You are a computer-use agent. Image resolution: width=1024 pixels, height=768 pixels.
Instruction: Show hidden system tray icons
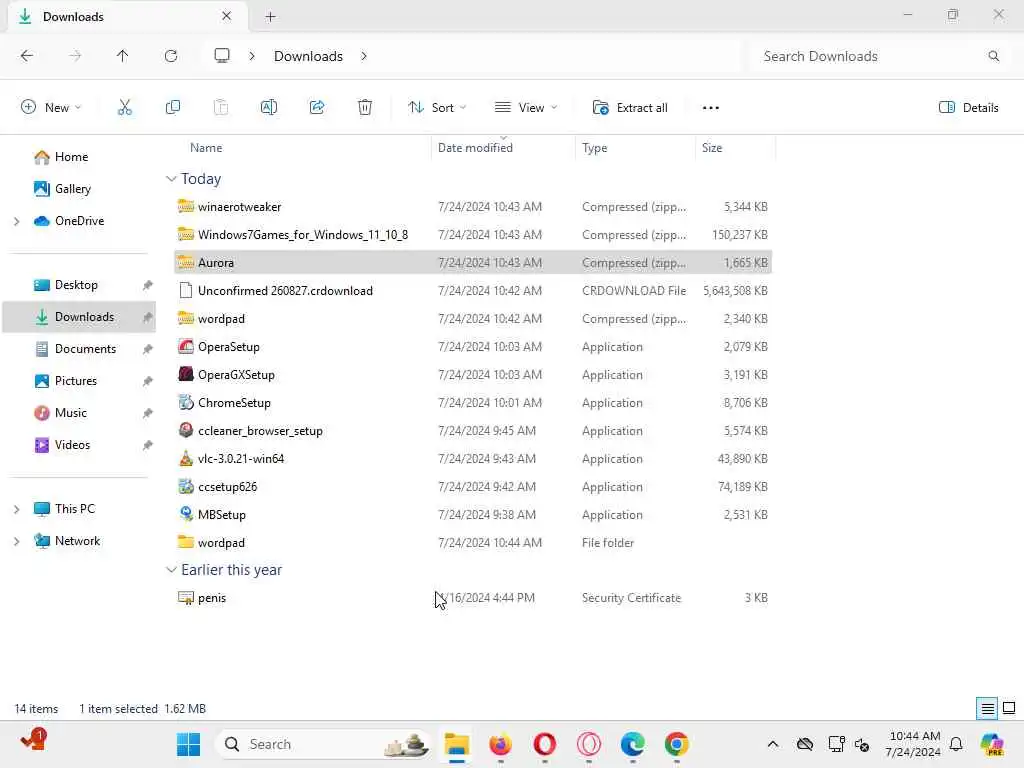[x=773, y=744]
